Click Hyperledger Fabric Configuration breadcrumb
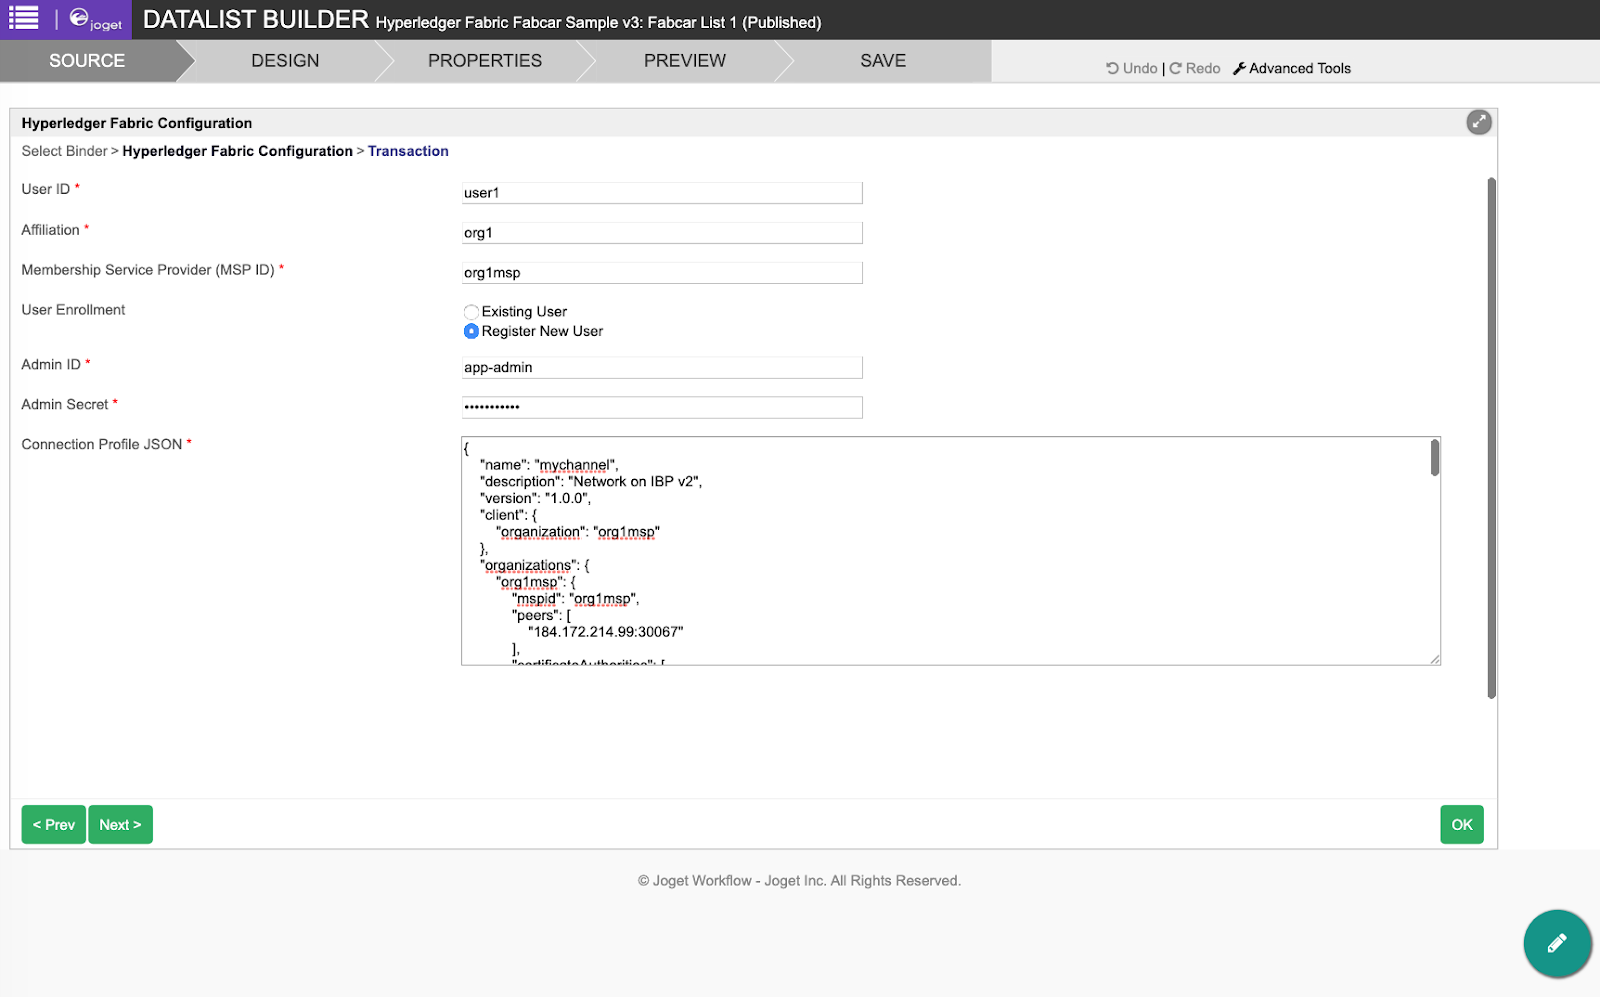The height and width of the screenshot is (997, 1600). 237,151
